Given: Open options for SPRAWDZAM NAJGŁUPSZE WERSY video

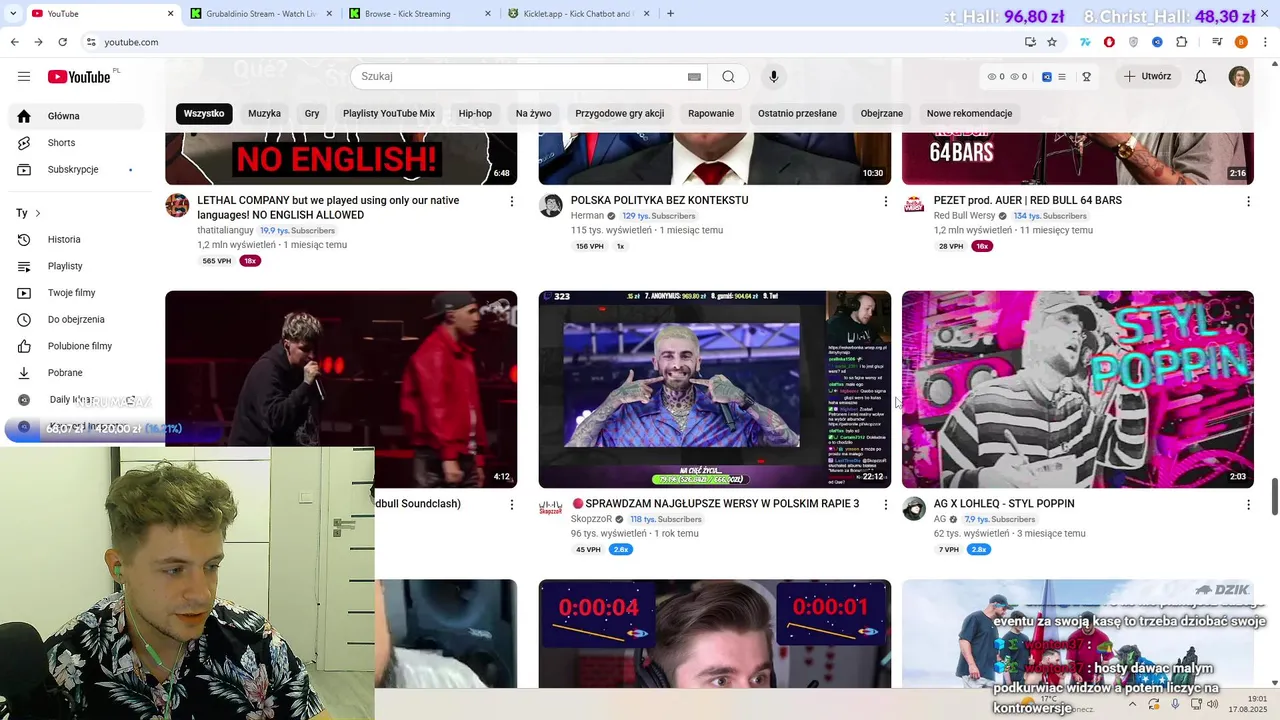Looking at the screenshot, I should [885, 505].
